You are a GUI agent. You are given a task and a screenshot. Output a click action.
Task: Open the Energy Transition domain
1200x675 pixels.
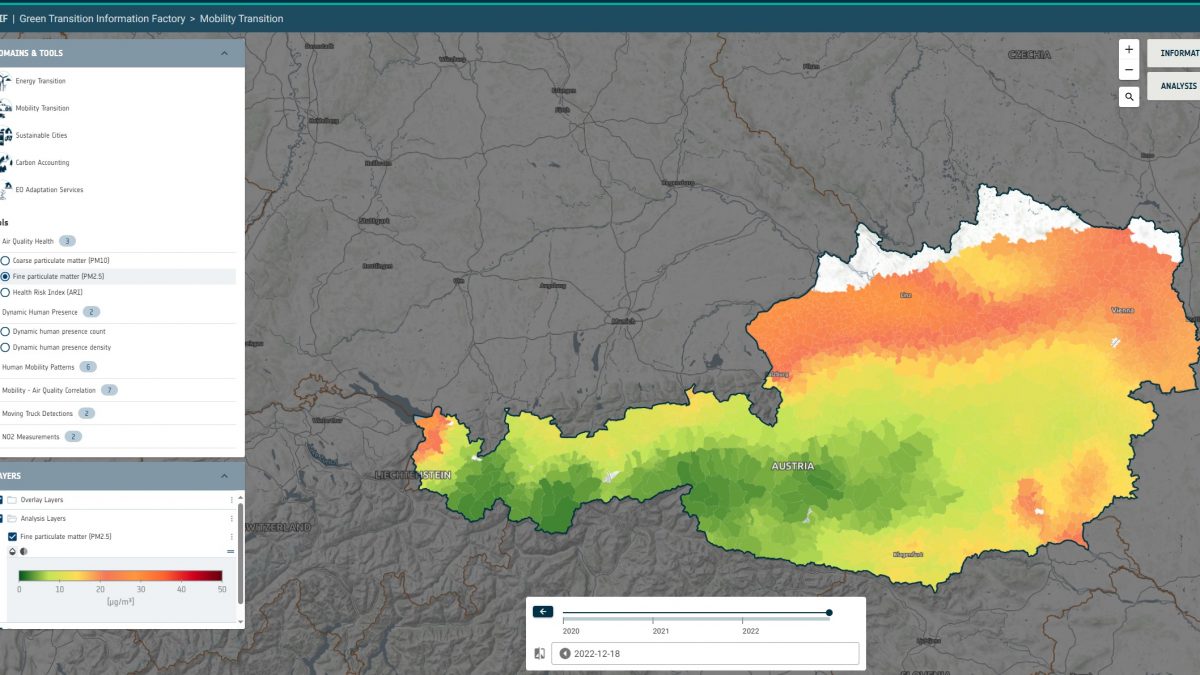point(40,81)
